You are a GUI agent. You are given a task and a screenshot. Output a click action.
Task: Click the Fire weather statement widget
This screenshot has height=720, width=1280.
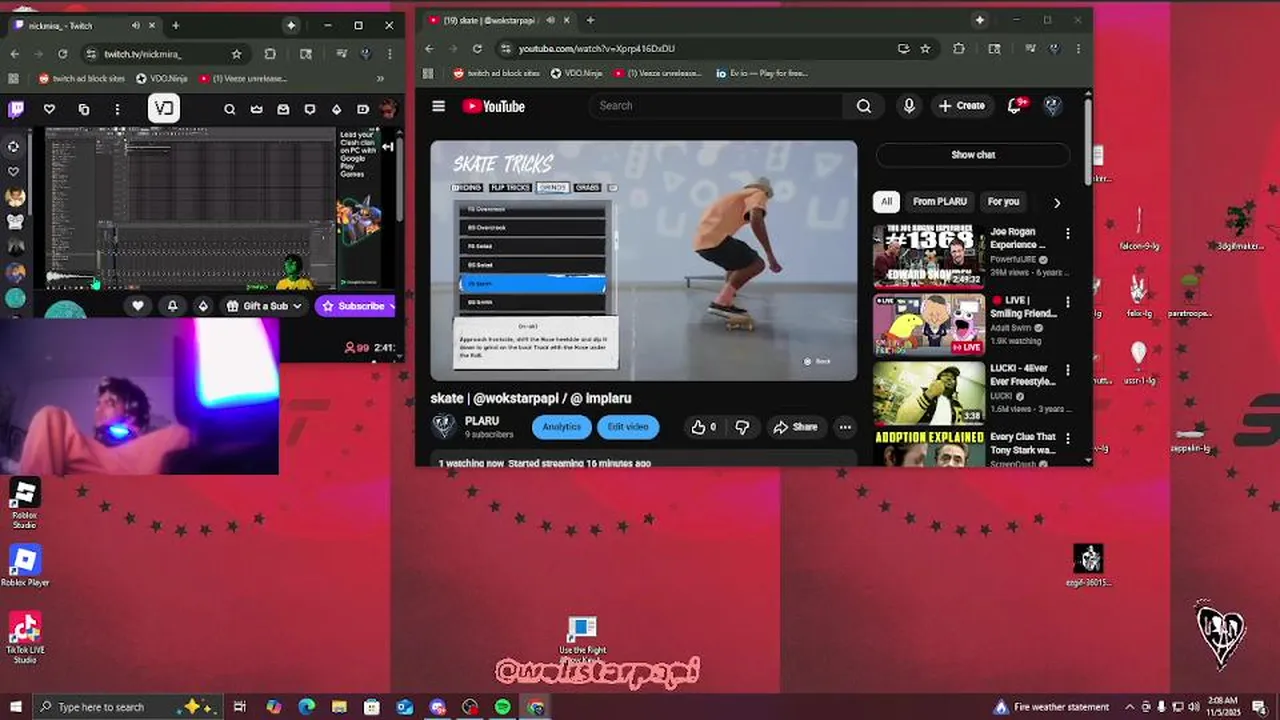pyautogui.click(x=1052, y=707)
